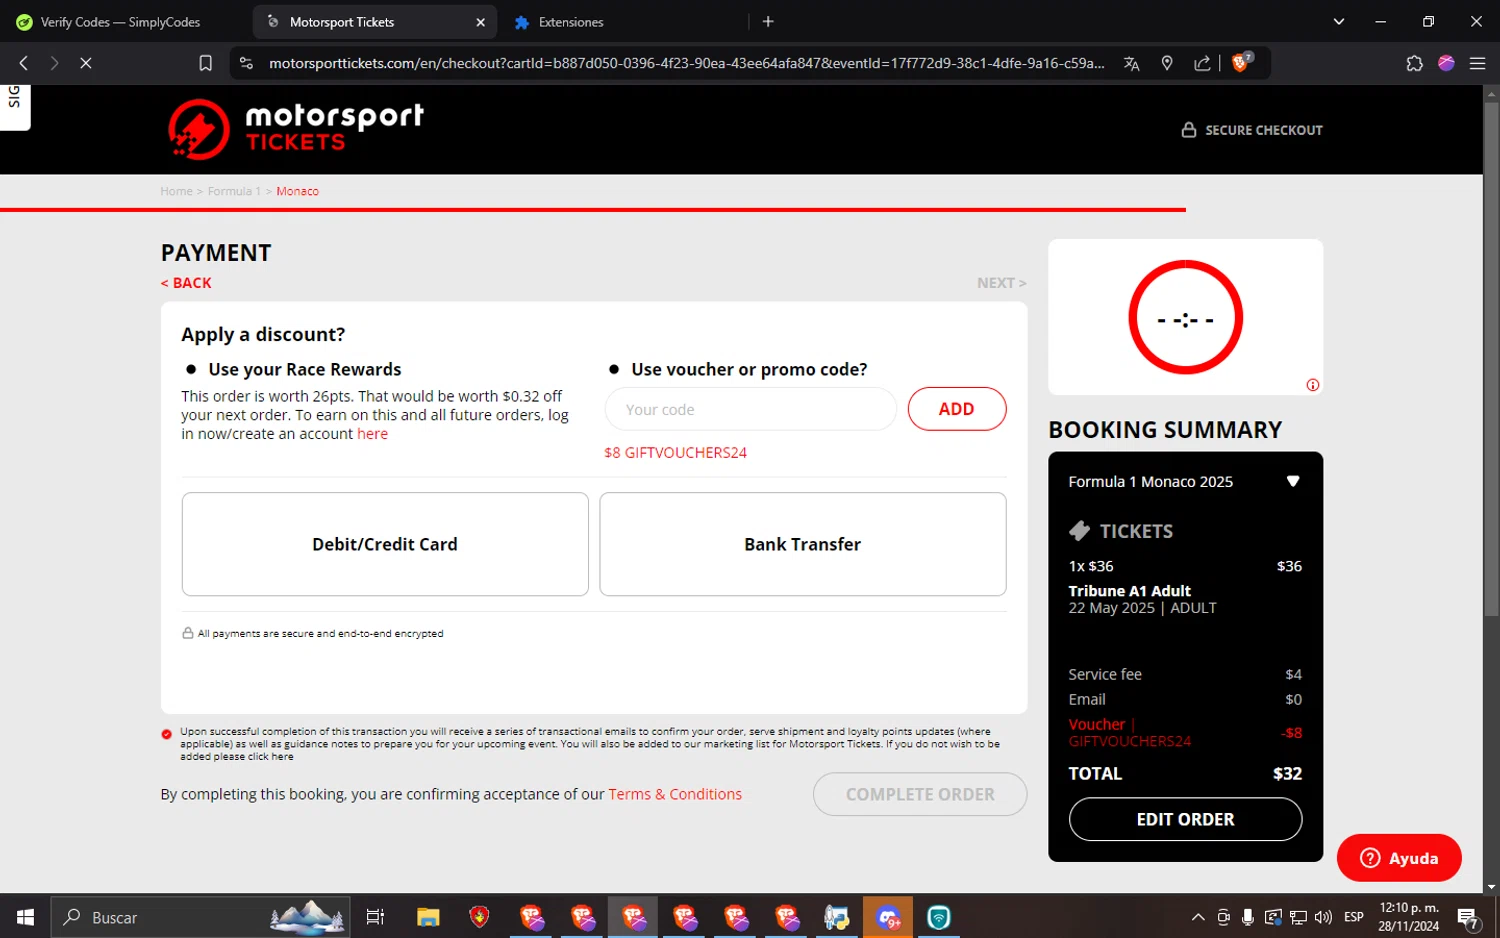1500x938 pixels.
Task: Close the Motorsport Tickets tab
Action: pyautogui.click(x=480, y=22)
